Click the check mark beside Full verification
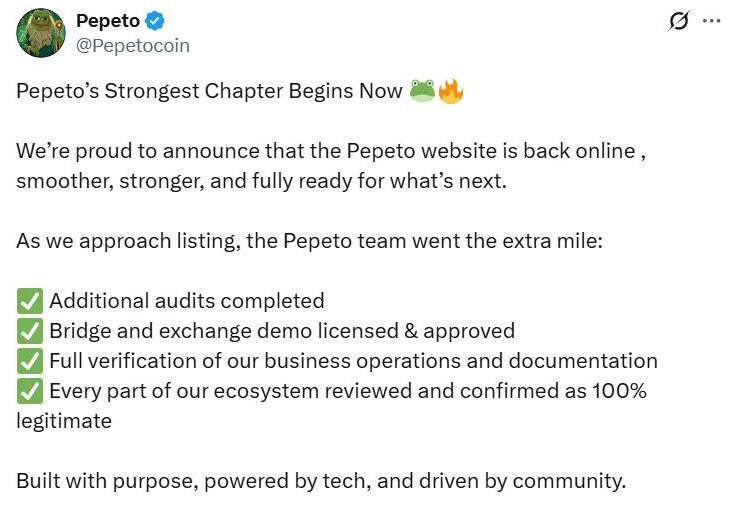The width and height of the screenshot is (752, 512). [29, 361]
